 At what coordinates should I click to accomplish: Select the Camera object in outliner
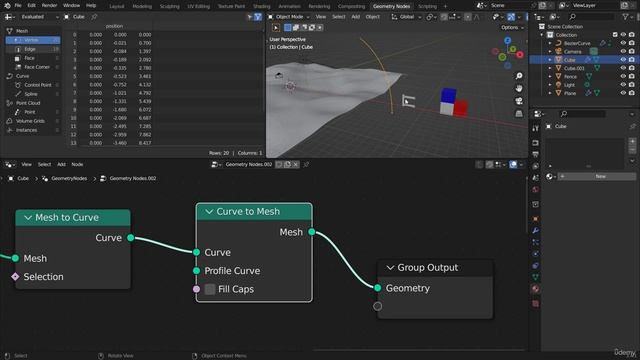tap(572, 52)
